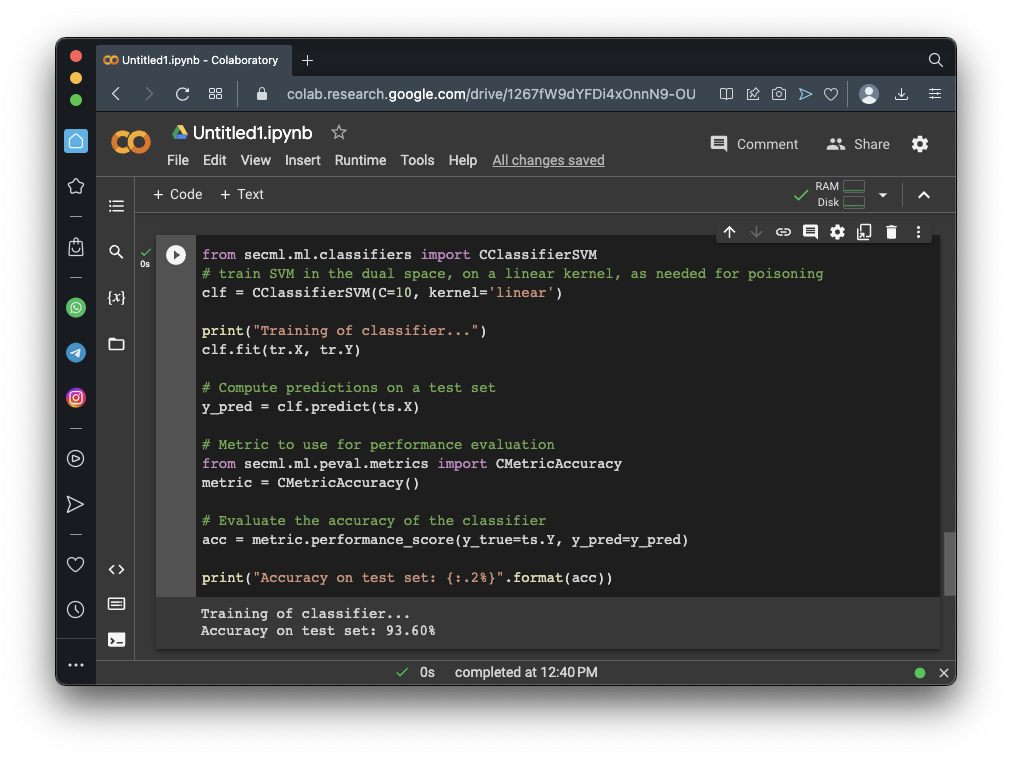Click the browser address bar URL
The image size is (1012, 759).
490,94
